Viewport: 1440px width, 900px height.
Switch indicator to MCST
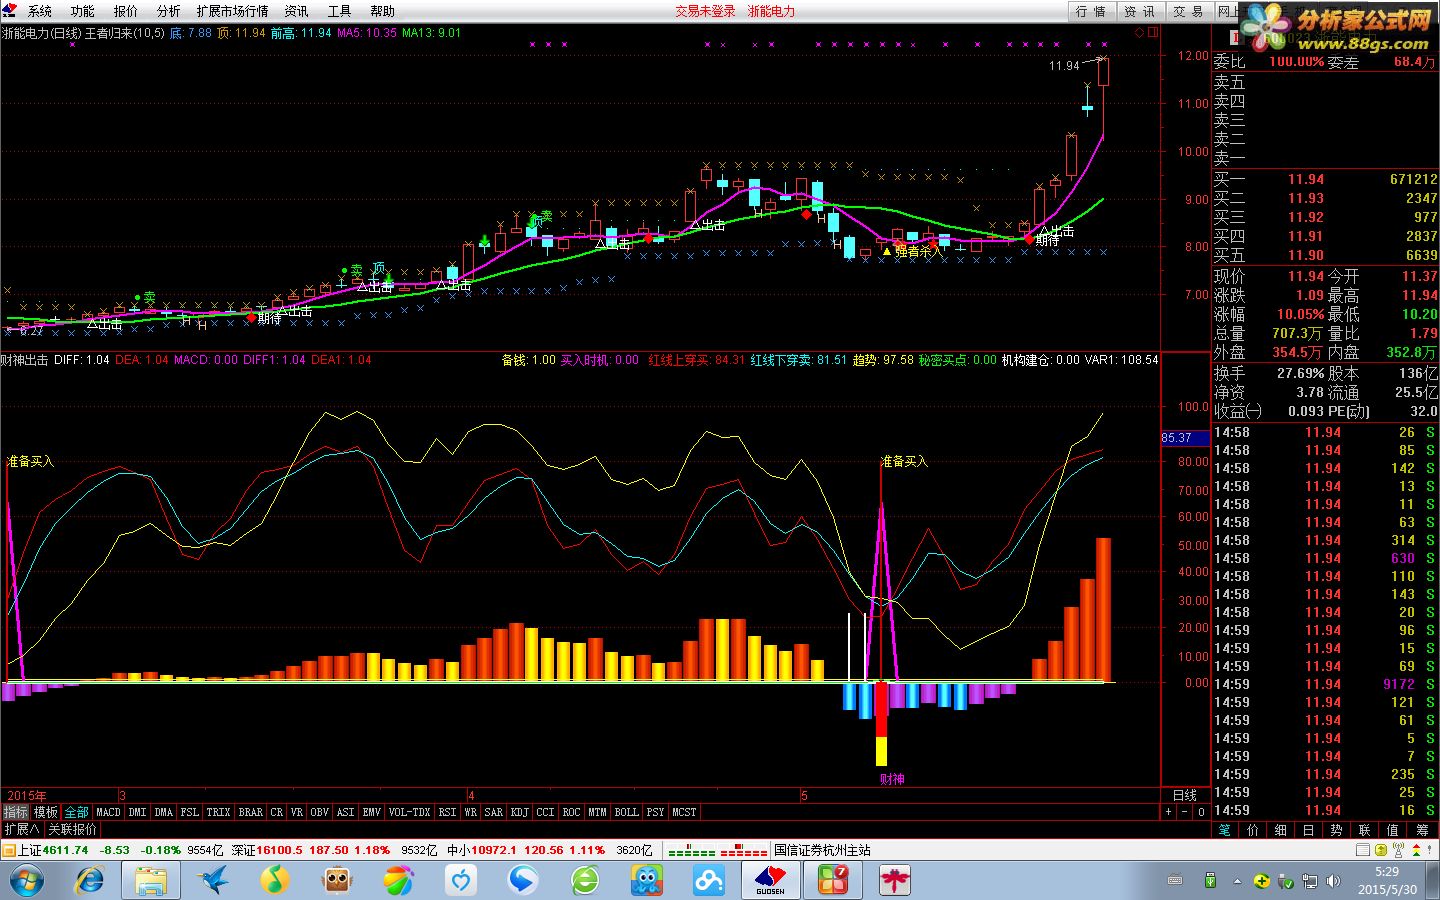coord(684,812)
